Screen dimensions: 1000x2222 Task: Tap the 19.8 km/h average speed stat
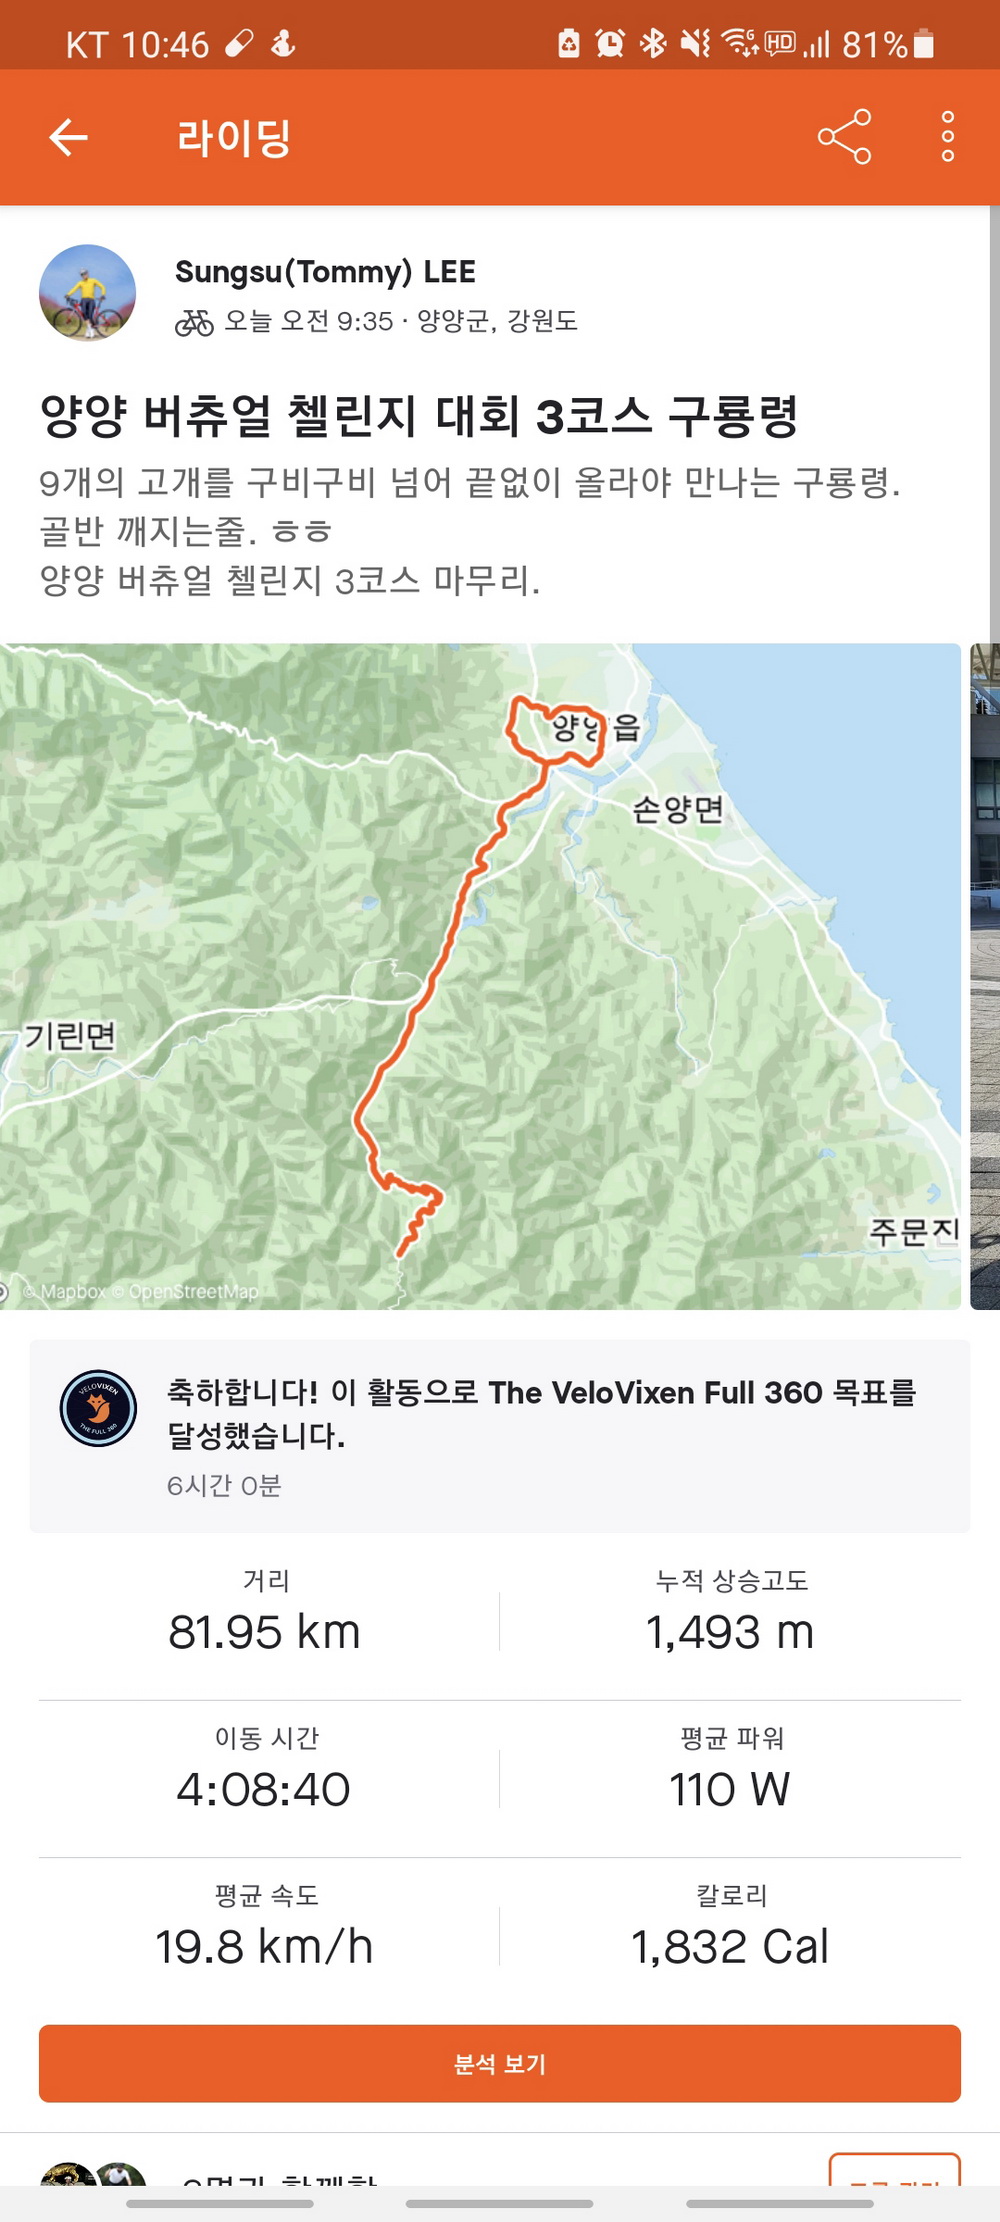click(264, 1946)
